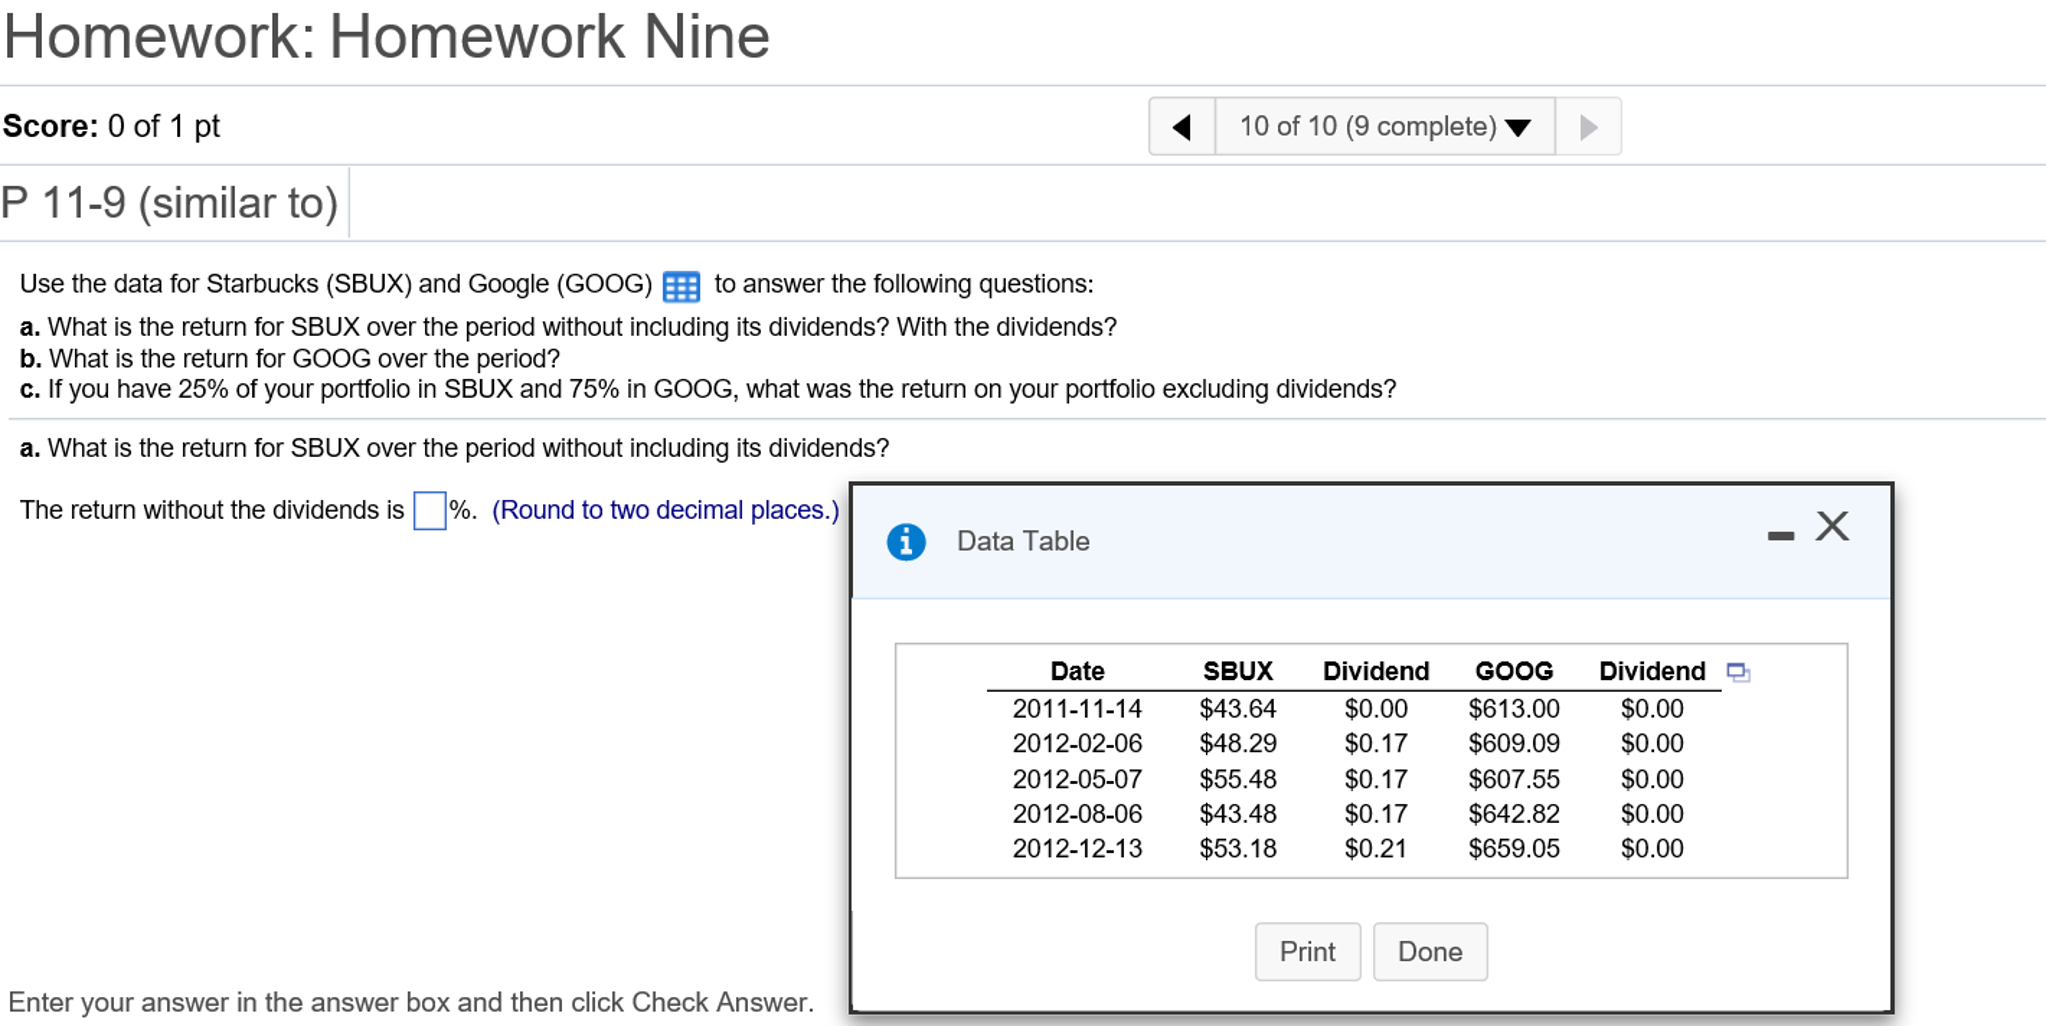Select the GOOG column header
The width and height of the screenshot is (2046, 1026).
1513,671
